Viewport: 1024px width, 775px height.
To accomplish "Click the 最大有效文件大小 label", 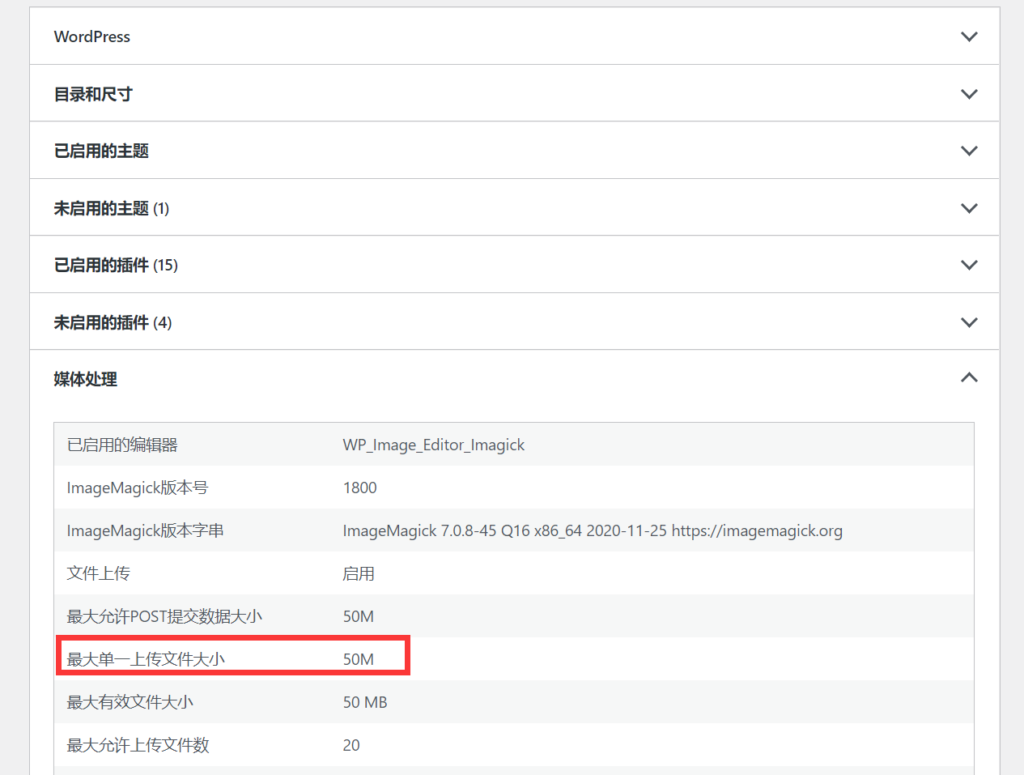I will [x=130, y=703].
